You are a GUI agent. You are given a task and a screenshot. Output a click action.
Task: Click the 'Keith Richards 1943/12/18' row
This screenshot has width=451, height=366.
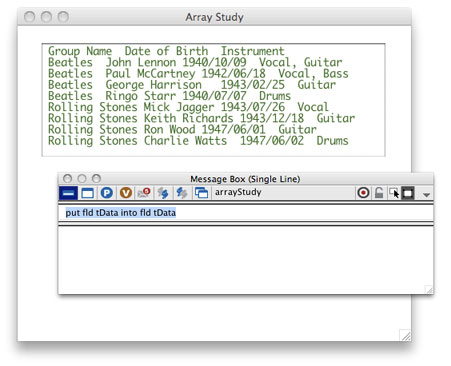pyautogui.click(x=201, y=118)
